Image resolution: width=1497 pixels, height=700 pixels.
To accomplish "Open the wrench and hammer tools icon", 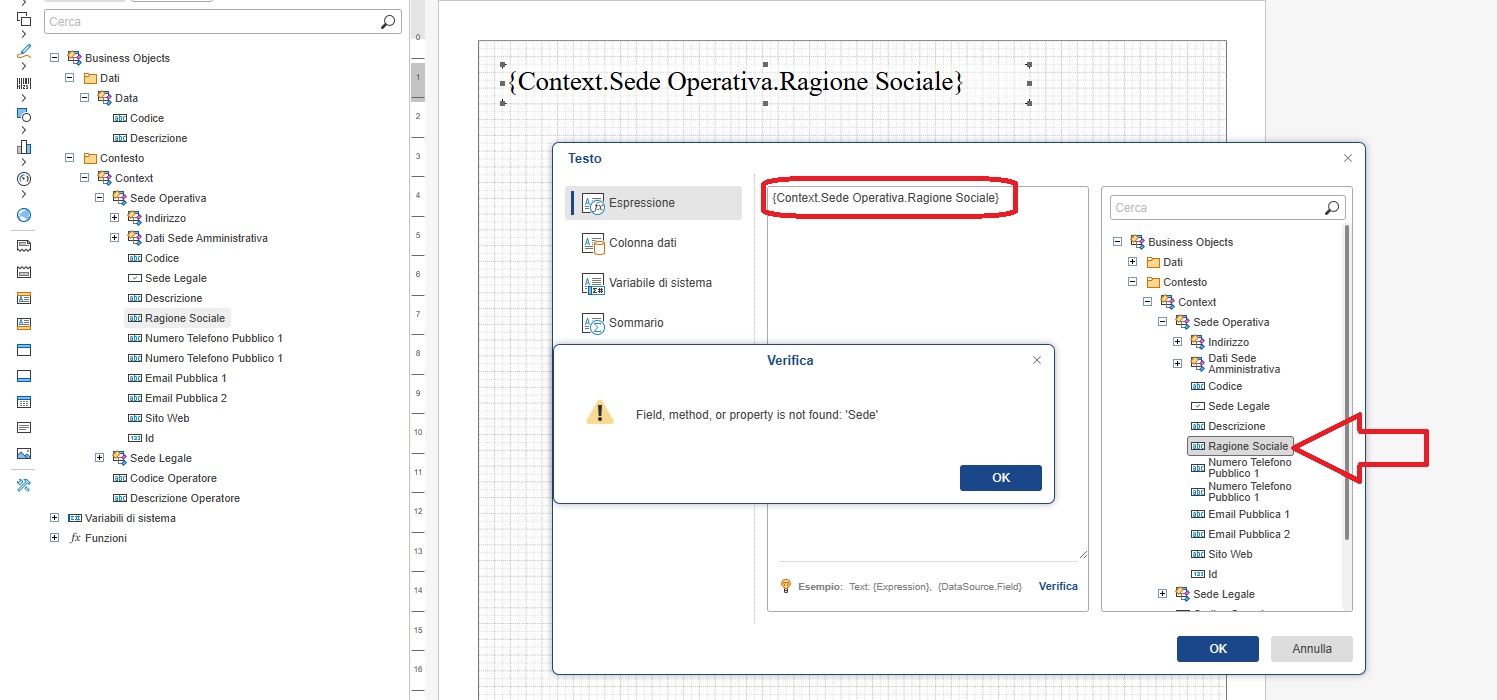I will pos(24,485).
